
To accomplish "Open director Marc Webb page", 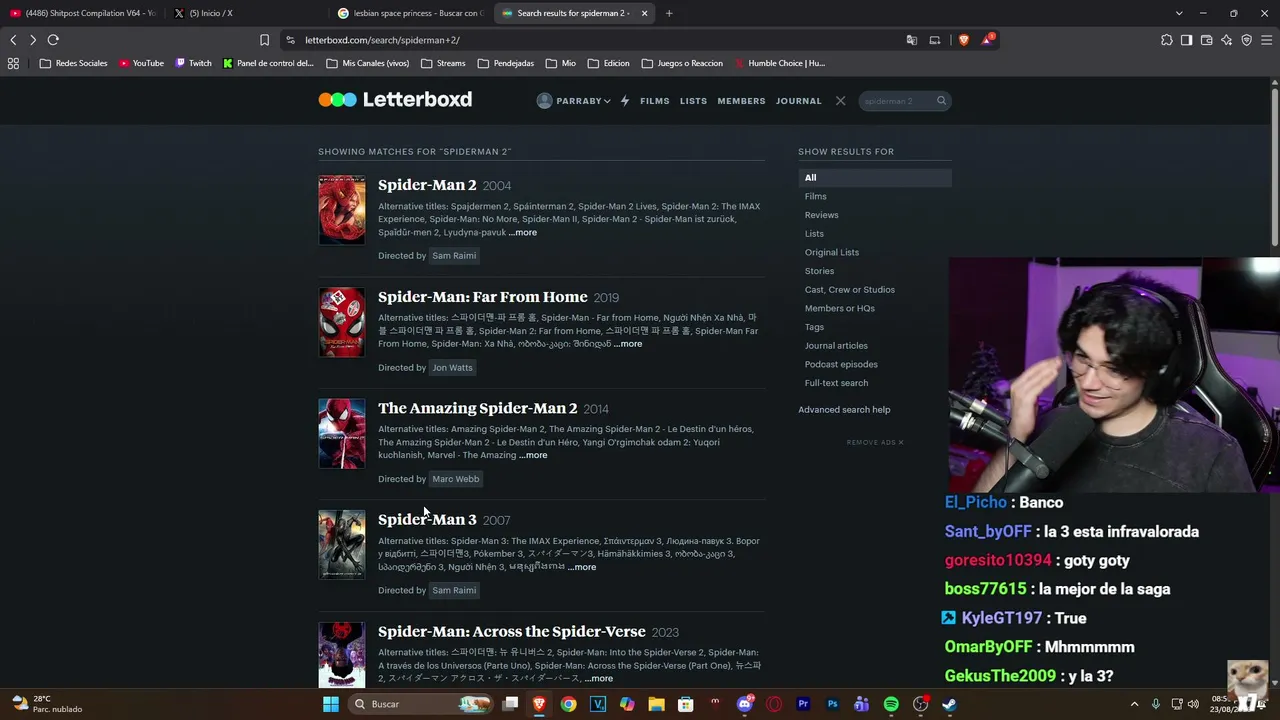I will click(x=455, y=479).
